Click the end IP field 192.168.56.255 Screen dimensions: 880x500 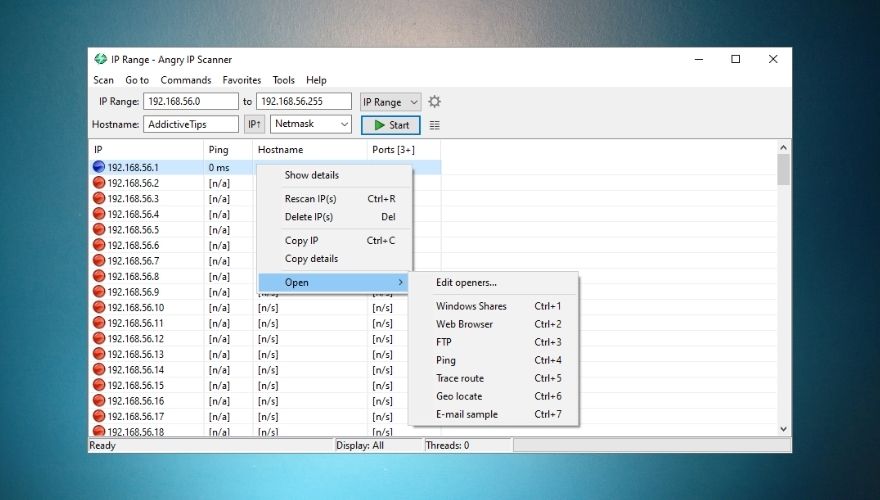(x=304, y=102)
